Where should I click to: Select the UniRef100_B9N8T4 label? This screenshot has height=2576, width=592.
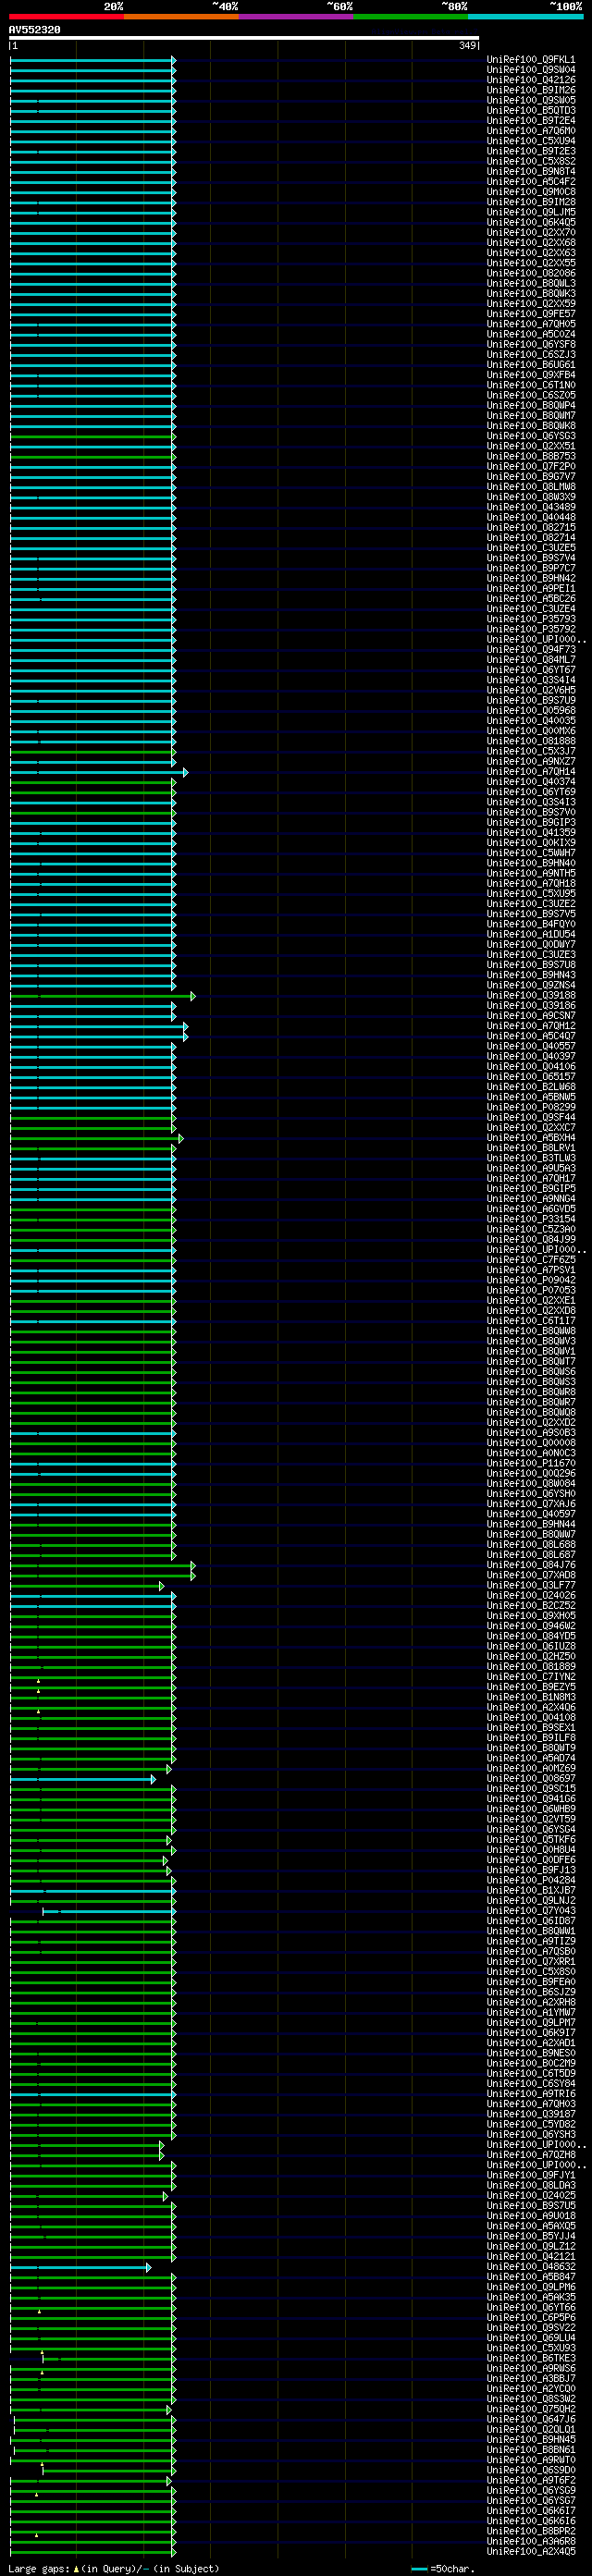[x=531, y=172]
